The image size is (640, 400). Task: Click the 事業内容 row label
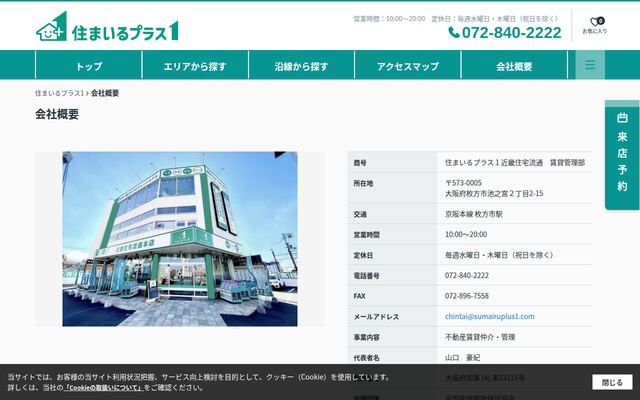click(367, 338)
